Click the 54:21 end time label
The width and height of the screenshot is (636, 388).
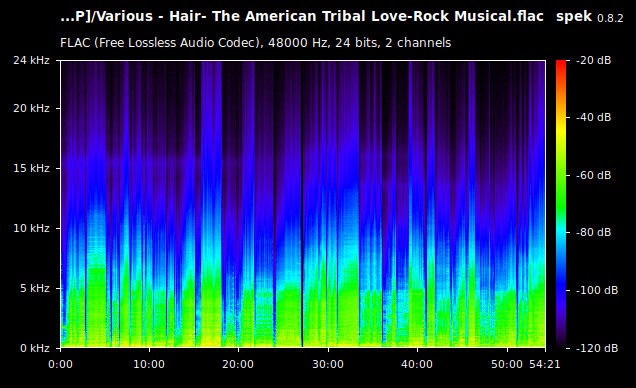(544, 364)
